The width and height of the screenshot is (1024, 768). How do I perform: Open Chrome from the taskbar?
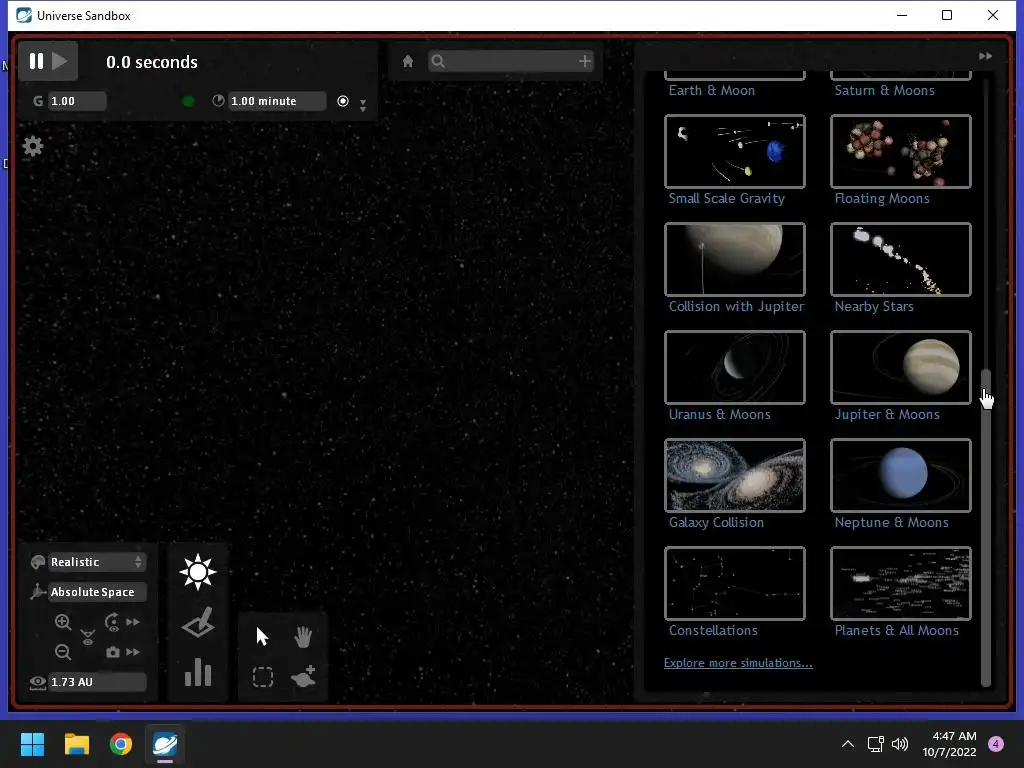pyautogui.click(x=121, y=744)
